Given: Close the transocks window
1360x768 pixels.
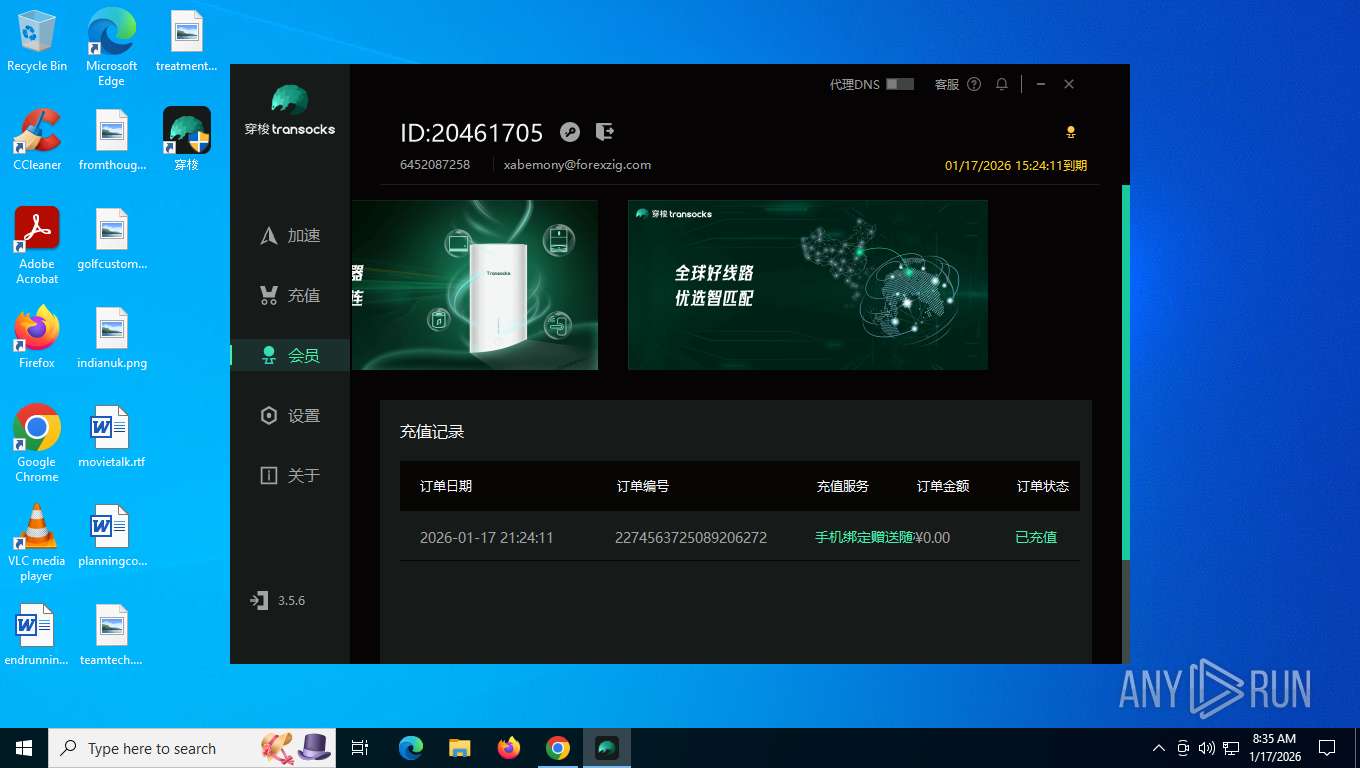Looking at the screenshot, I should (x=1069, y=84).
